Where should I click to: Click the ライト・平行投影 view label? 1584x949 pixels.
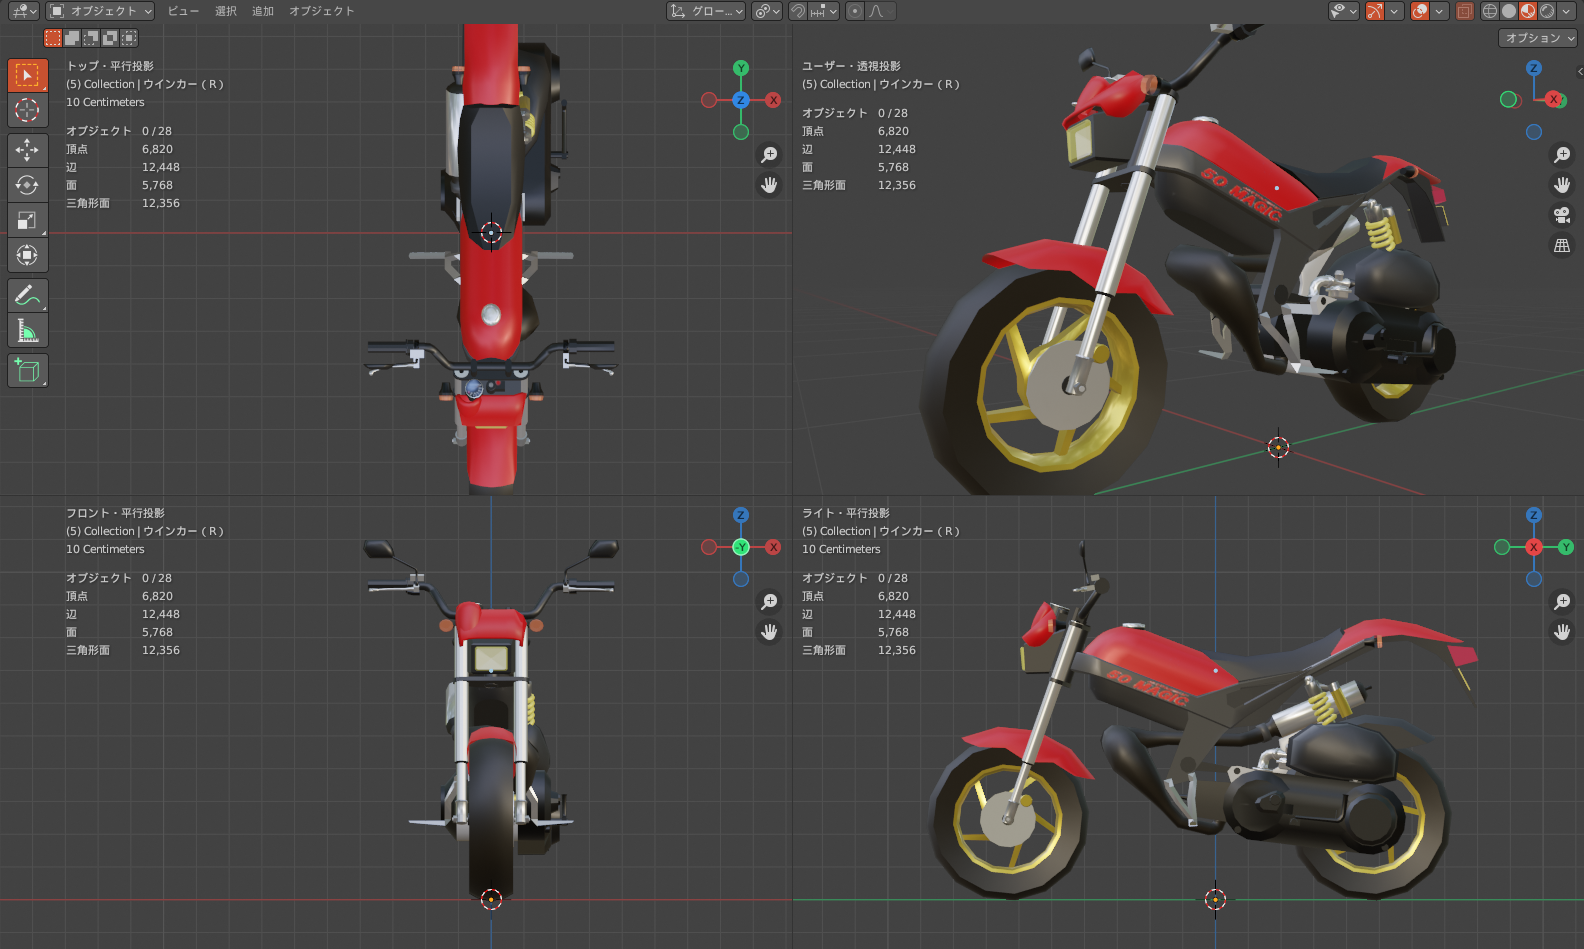846,513
